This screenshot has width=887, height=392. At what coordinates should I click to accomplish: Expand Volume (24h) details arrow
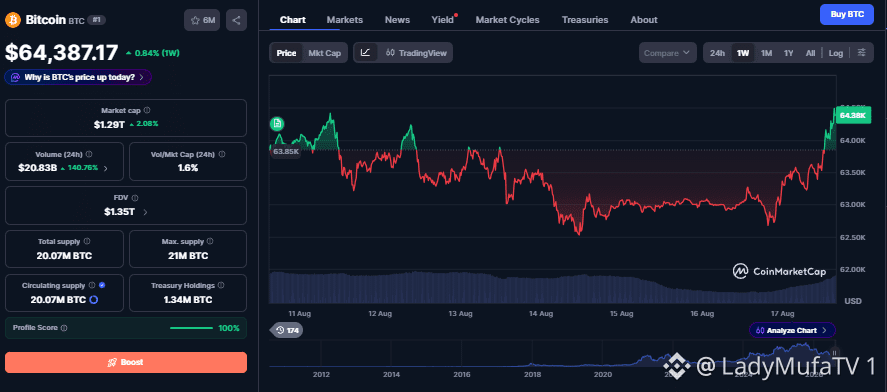pos(106,168)
